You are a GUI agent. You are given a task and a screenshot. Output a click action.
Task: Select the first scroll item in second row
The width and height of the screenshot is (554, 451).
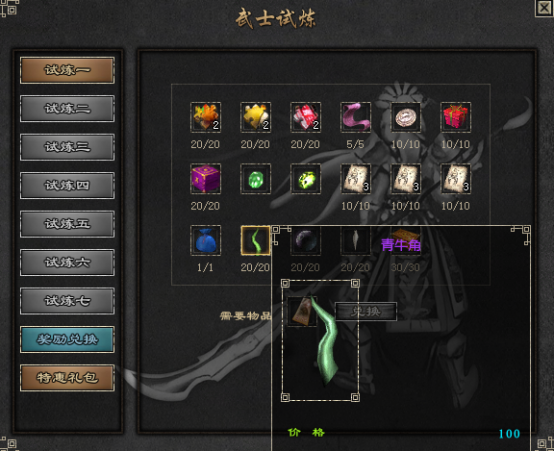click(355, 179)
